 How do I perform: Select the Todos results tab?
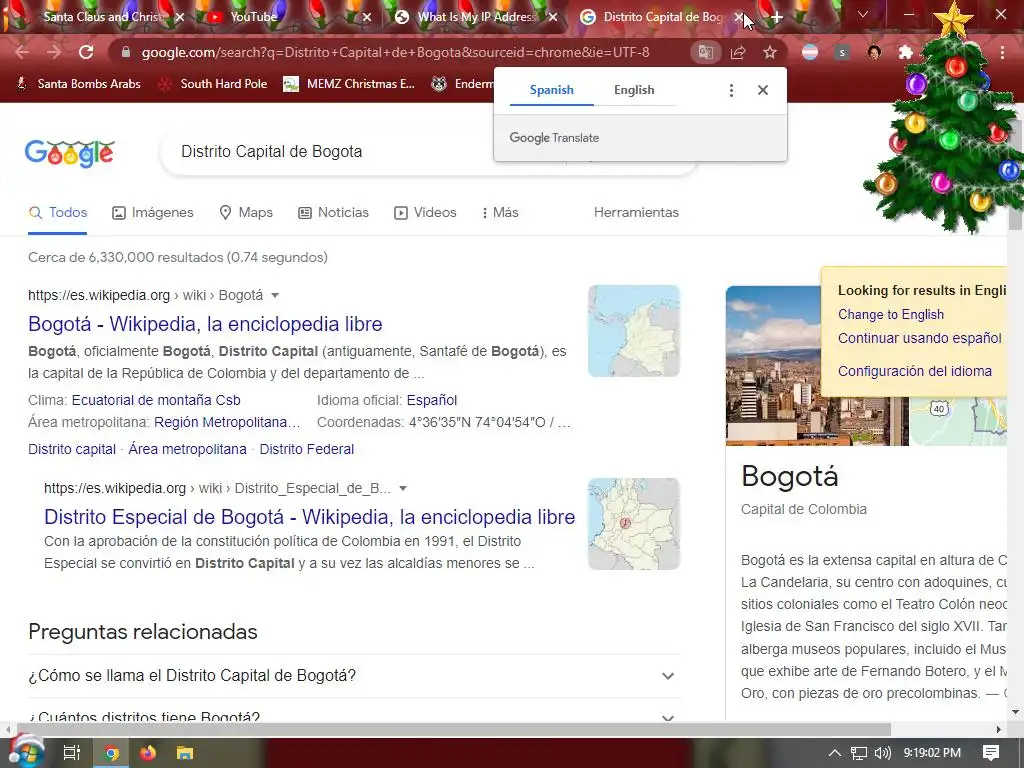pos(57,213)
